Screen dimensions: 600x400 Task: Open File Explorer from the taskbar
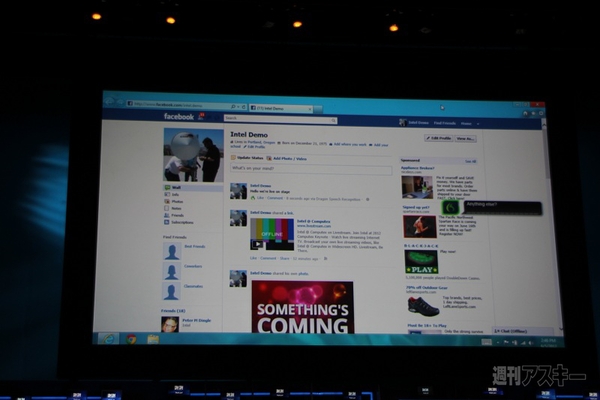(153, 339)
